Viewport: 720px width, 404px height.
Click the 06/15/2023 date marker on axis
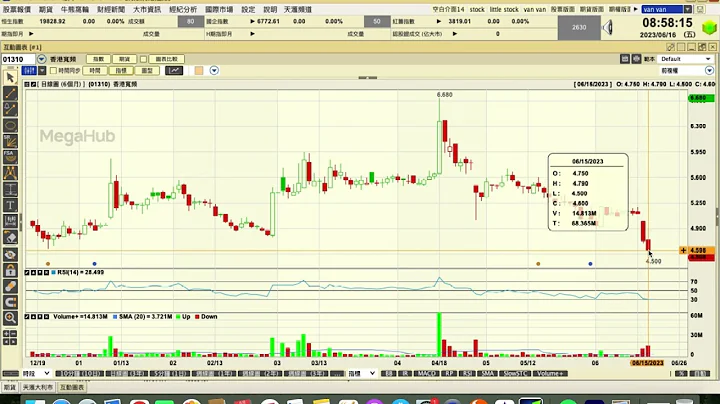click(x=647, y=363)
